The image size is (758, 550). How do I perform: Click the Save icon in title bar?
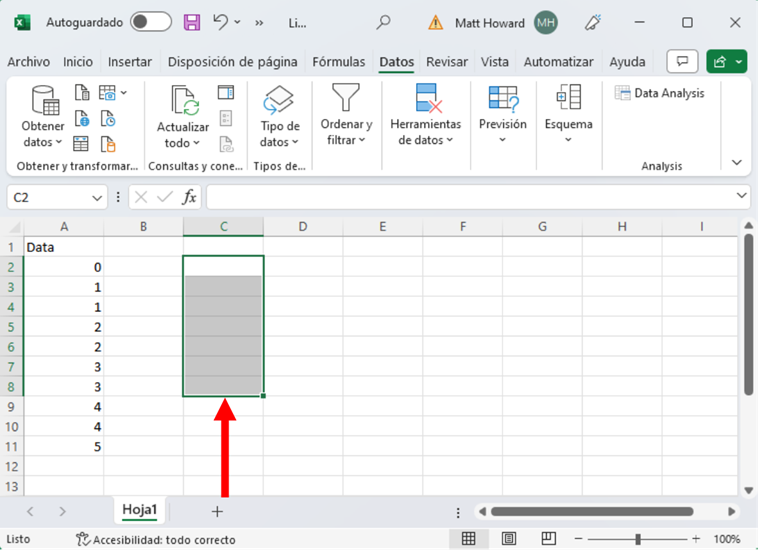coord(192,22)
